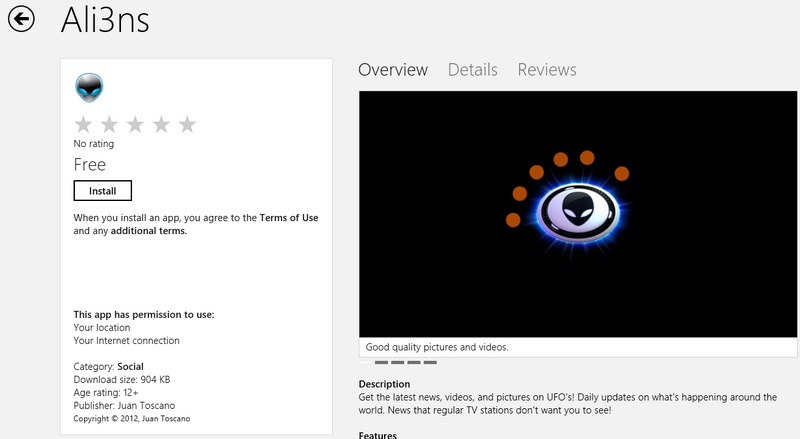Click the Ali3ns page title
Screen dimensions: 800x439
pyautogui.click(x=105, y=20)
